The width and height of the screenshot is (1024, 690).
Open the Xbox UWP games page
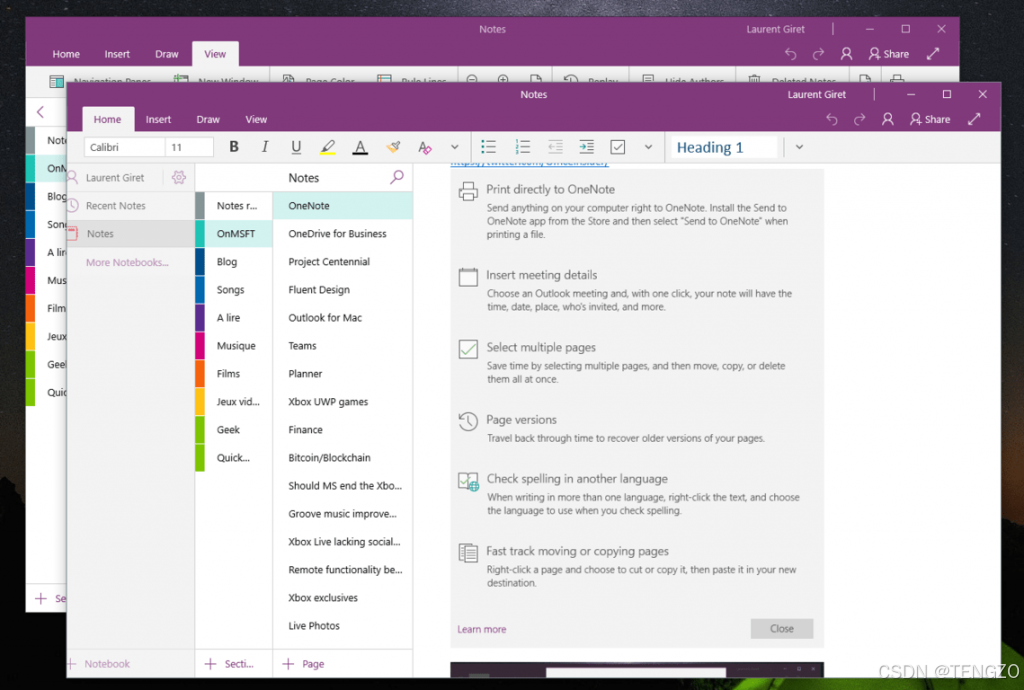(x=343, y=402)
